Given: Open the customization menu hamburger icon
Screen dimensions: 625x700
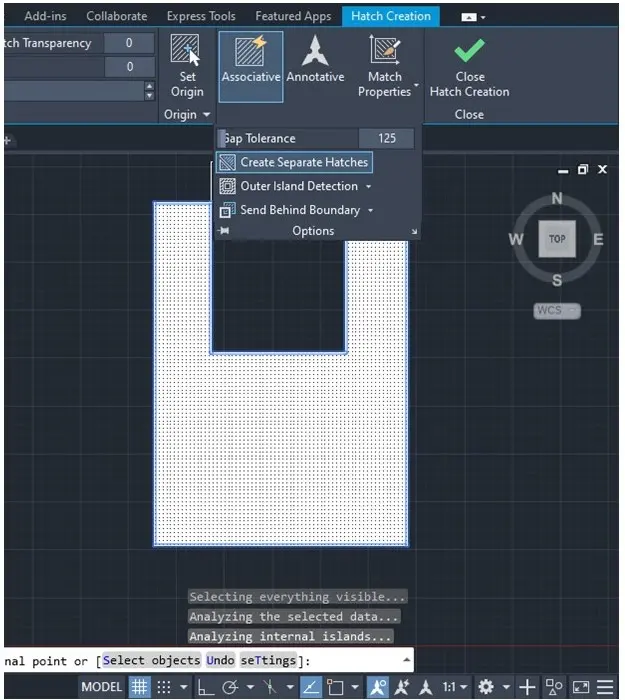Looking at the screenshot, I should tap(605, 687).
